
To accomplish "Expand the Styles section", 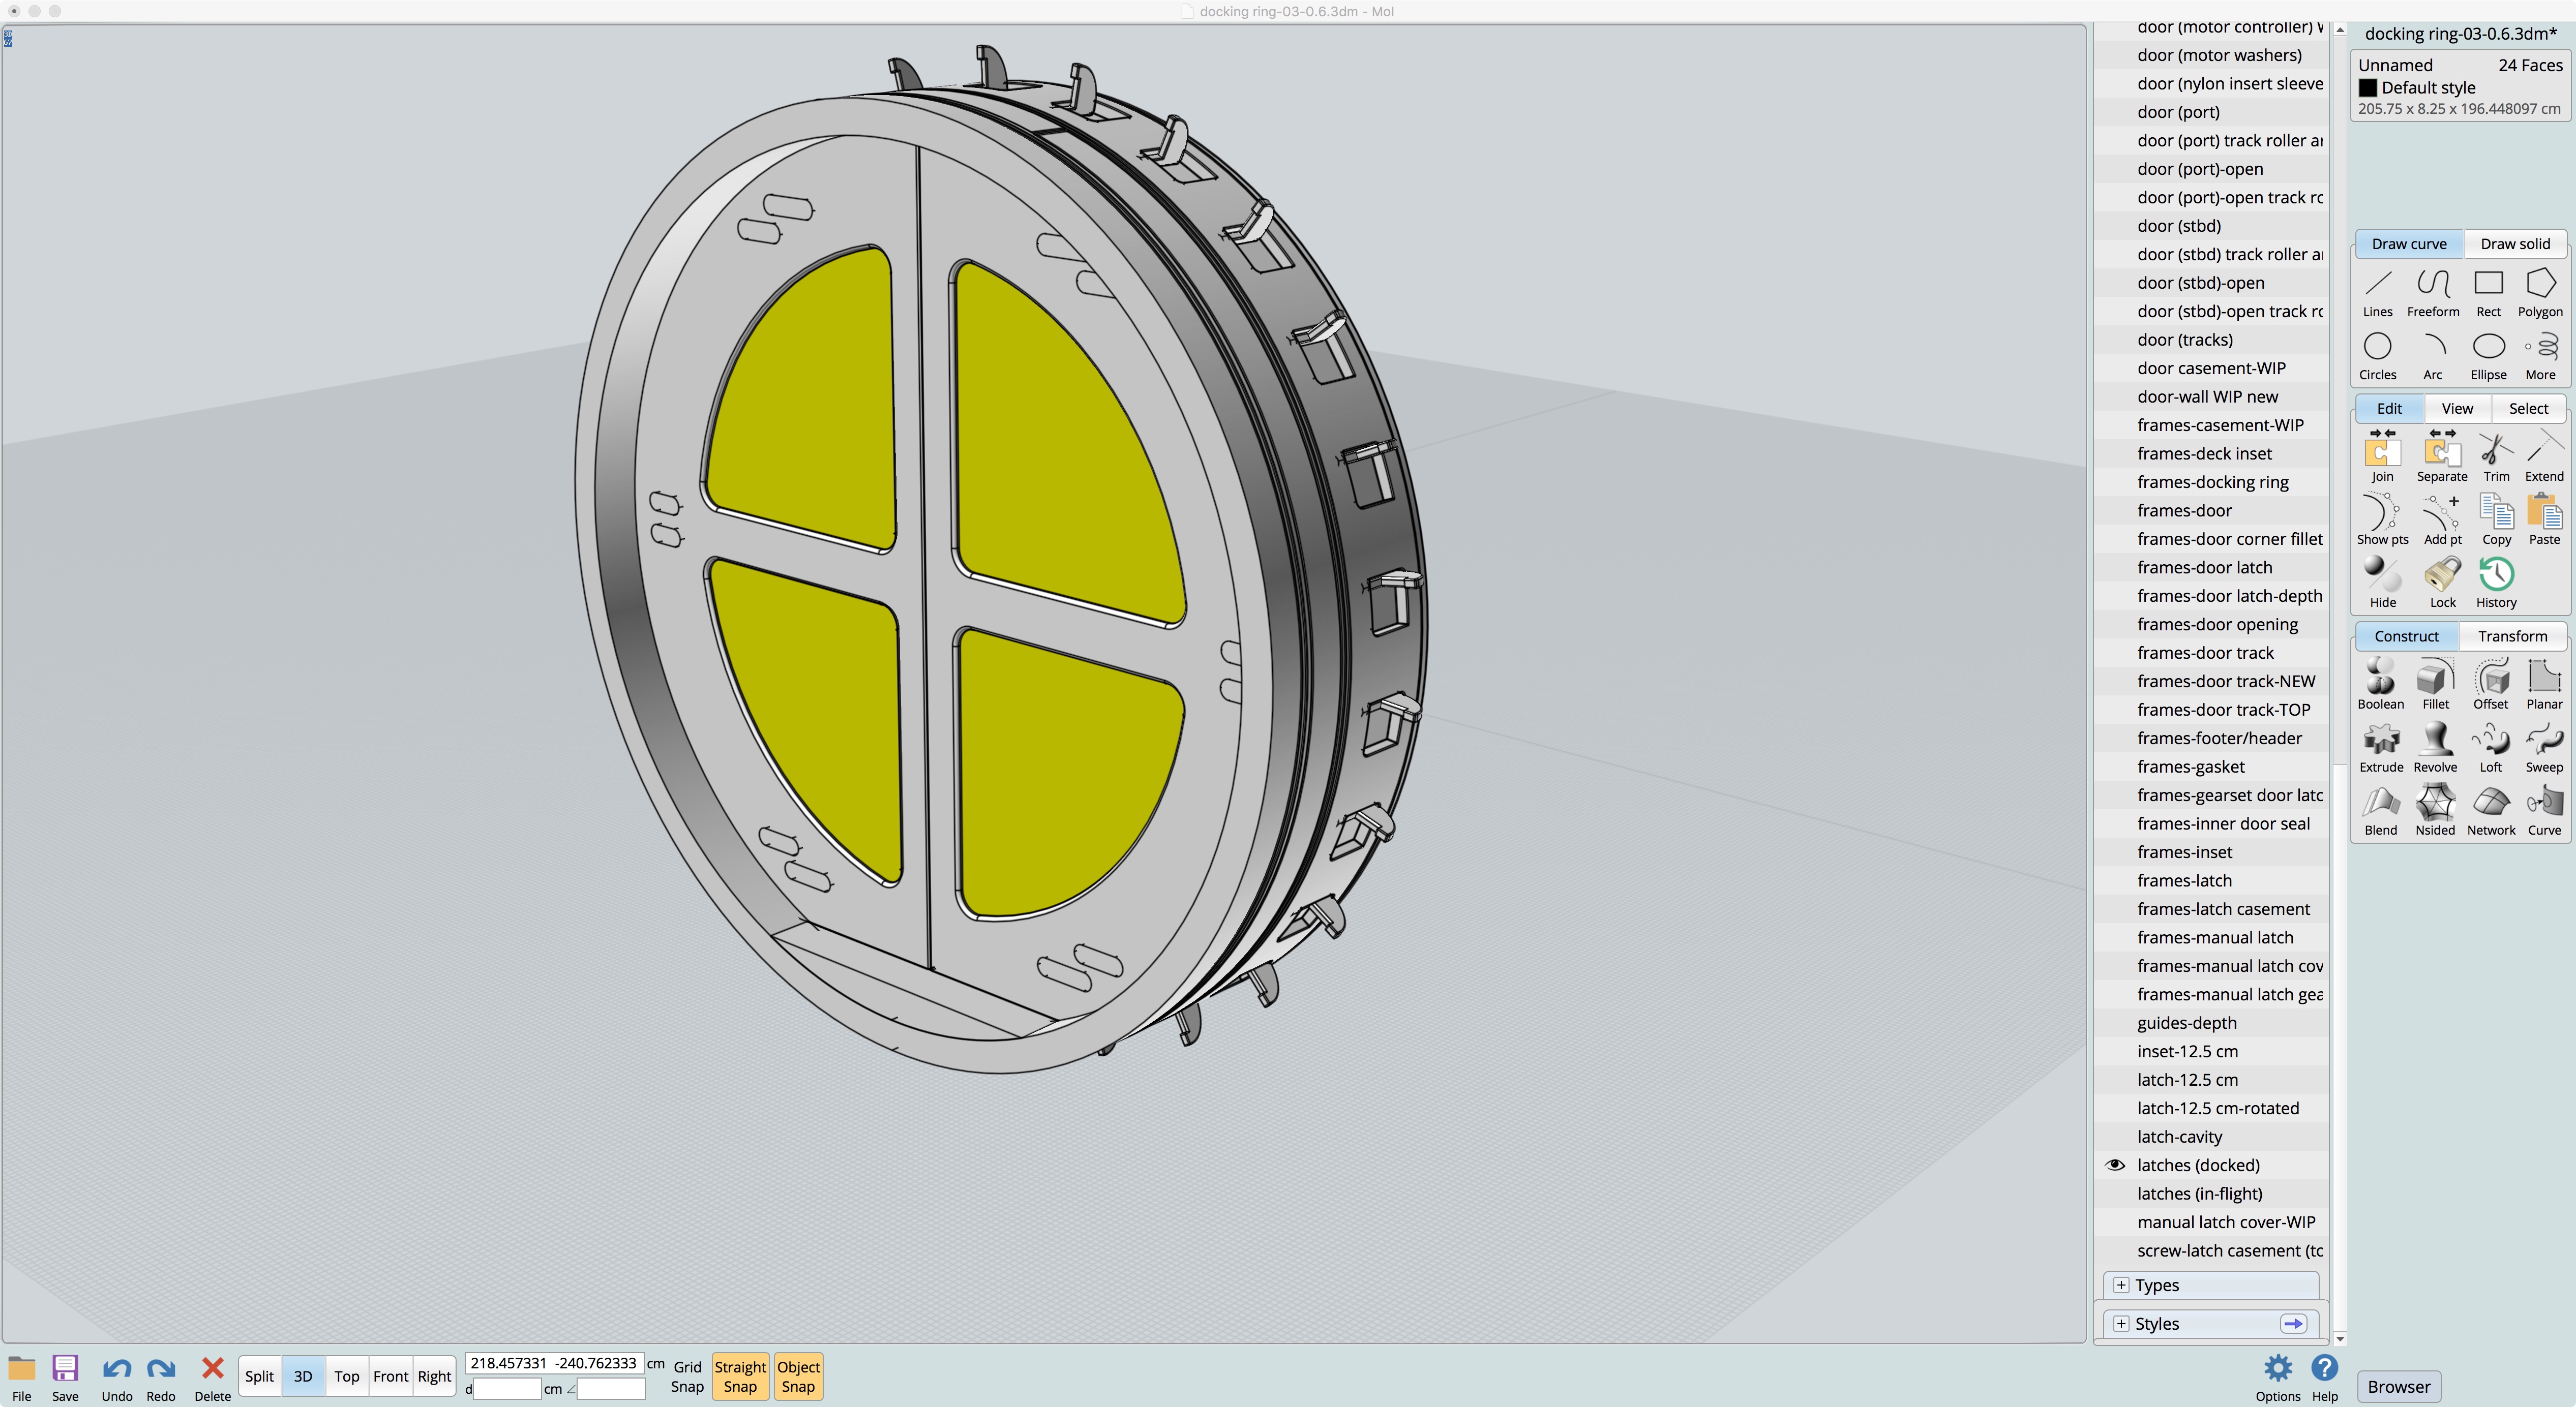I will tap(2121, 1323).
